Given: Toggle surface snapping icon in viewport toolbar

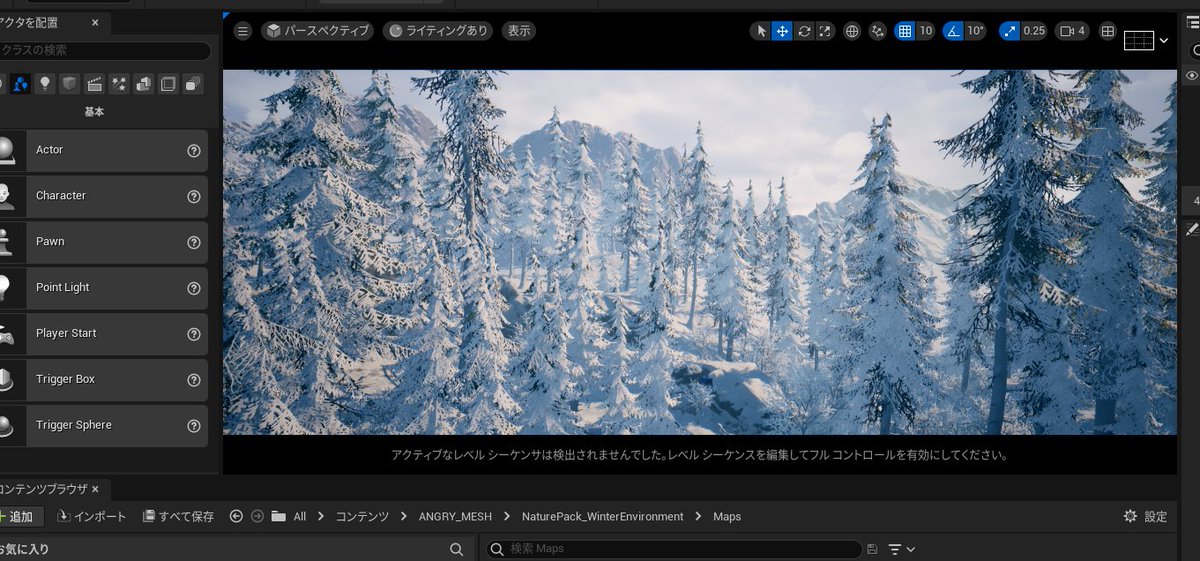Looking at the screenshot, I should click(878, 31).
